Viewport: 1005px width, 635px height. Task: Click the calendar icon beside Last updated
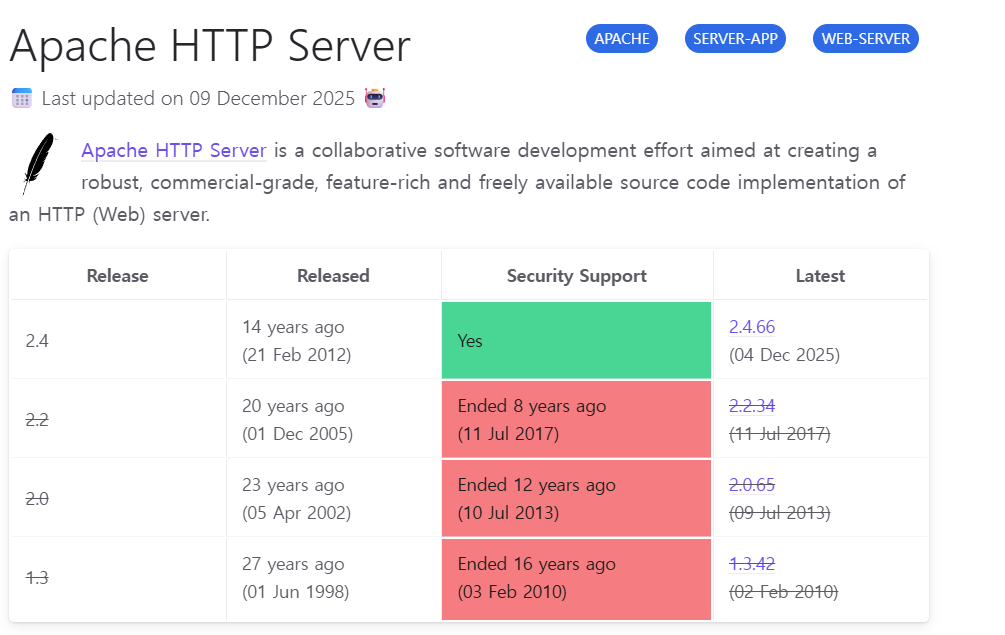pos(21,98)
